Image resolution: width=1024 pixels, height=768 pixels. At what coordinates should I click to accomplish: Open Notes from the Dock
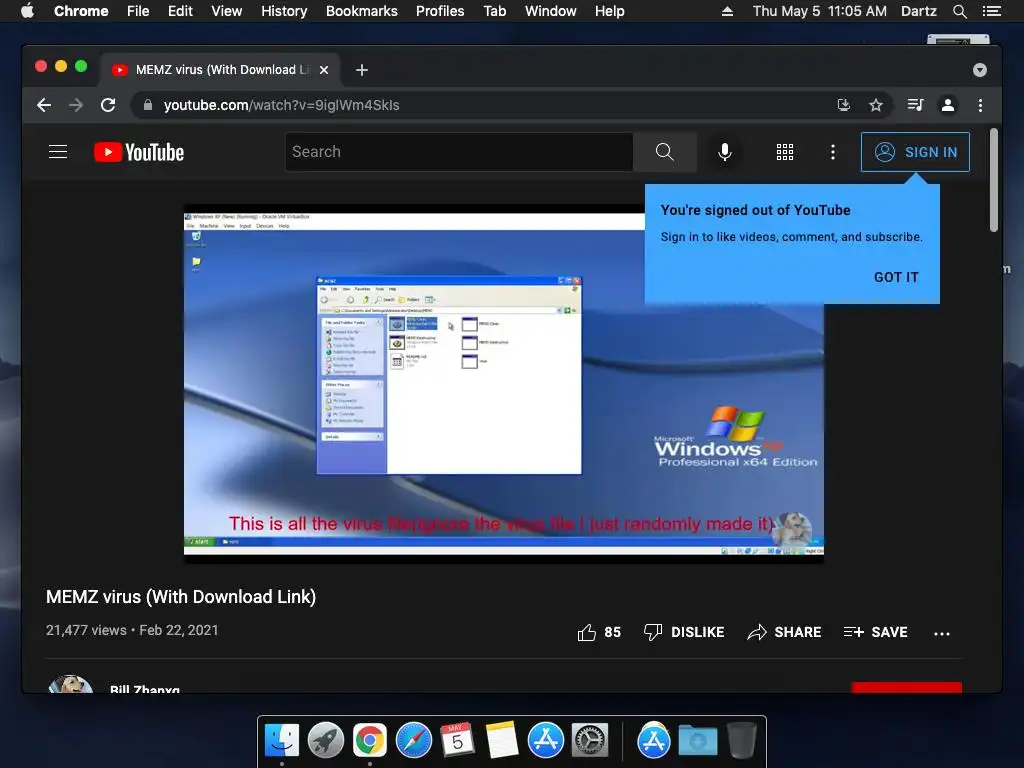pyautogui.click(x=502, y=741)
